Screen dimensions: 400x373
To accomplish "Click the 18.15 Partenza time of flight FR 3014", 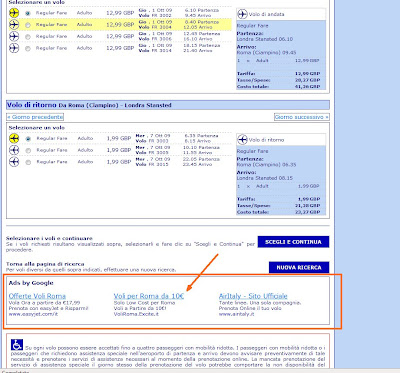I will [202, 45].
